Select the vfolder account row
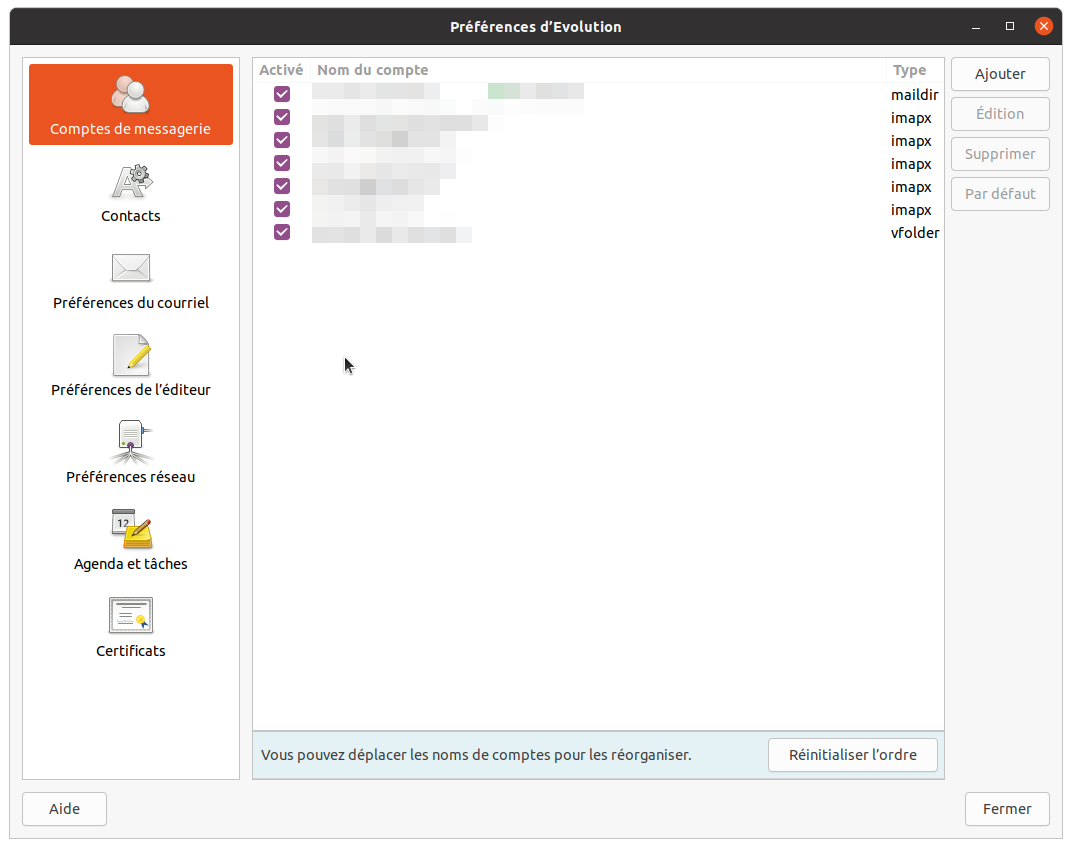This screenshot has width=1072, height=848. tap(600, 233)
